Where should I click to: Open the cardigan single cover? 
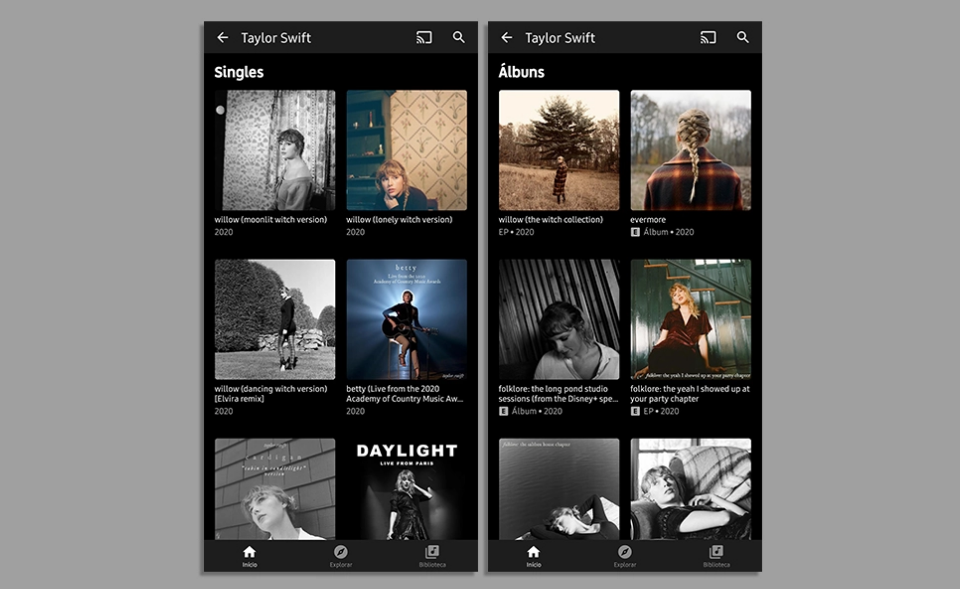(x=275, y=489)
